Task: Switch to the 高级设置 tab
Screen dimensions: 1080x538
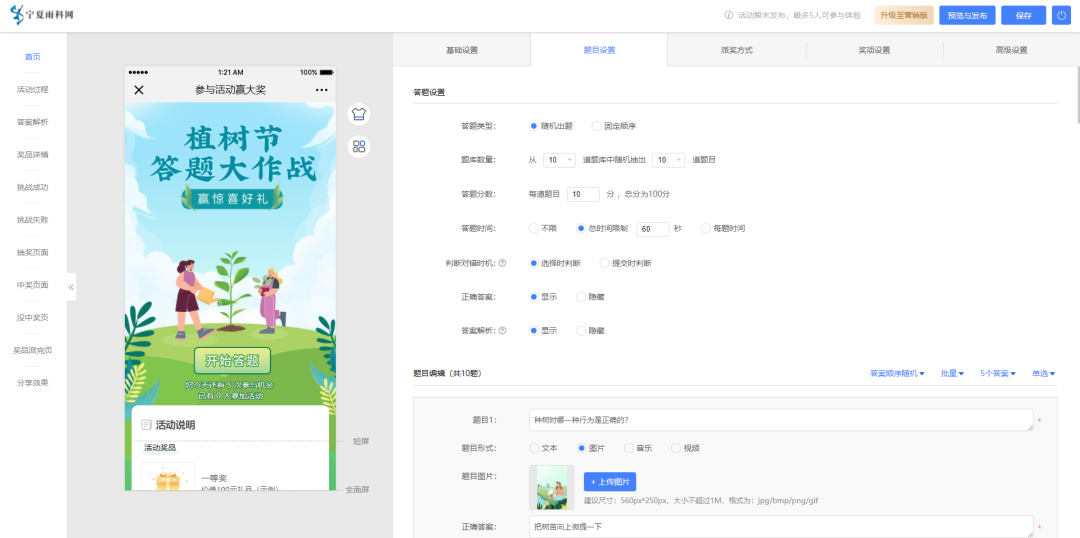Action: point(1011,50)
